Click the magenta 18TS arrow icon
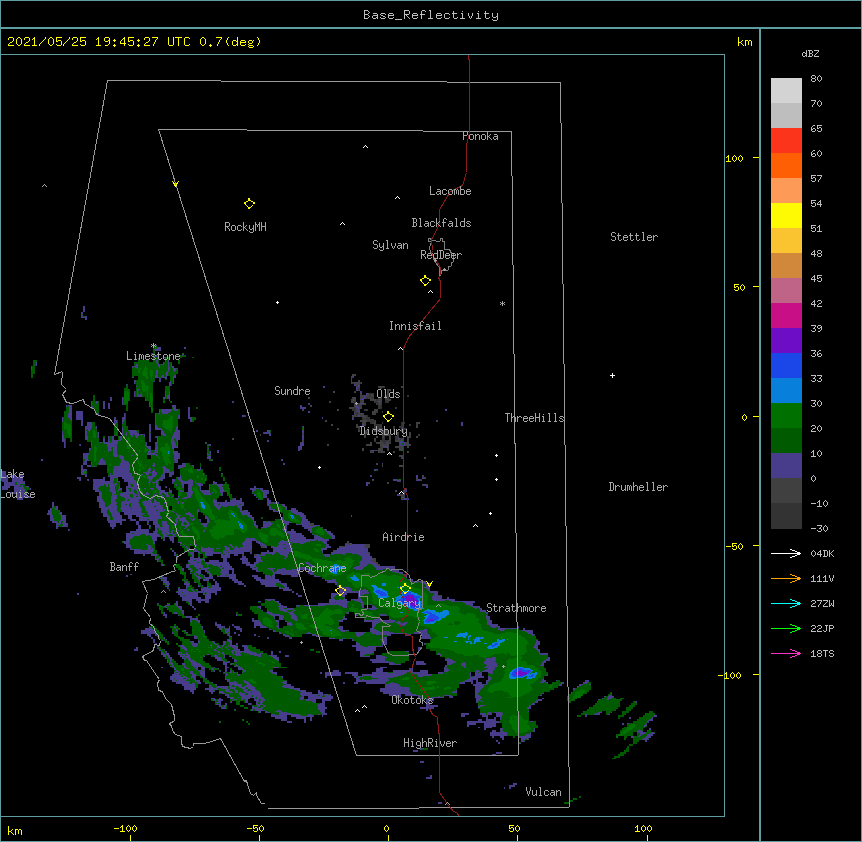This screenshot has width=862, height=842. click(x=786, y=653)
